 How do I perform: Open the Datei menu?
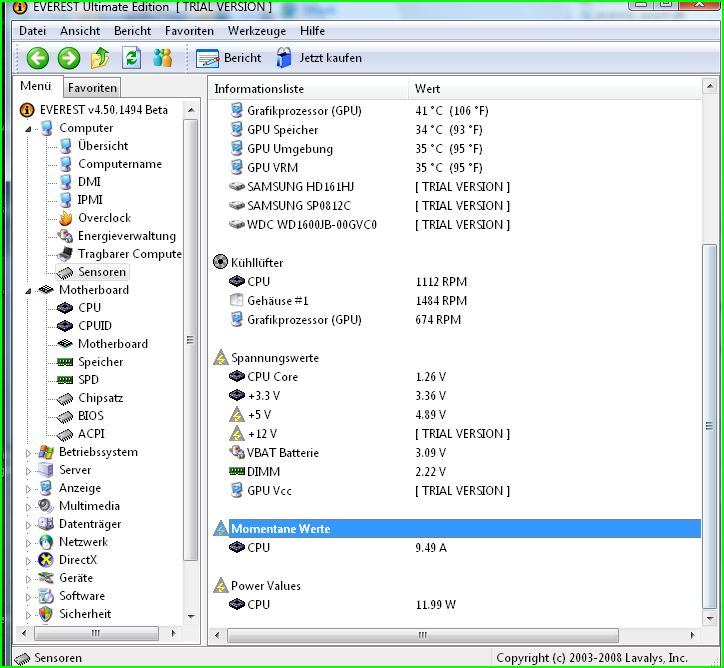[x=32, y=31]
